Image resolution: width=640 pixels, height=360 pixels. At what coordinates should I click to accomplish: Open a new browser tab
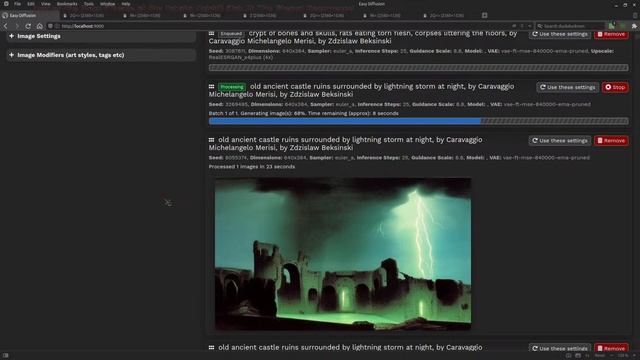click(484, 16)
